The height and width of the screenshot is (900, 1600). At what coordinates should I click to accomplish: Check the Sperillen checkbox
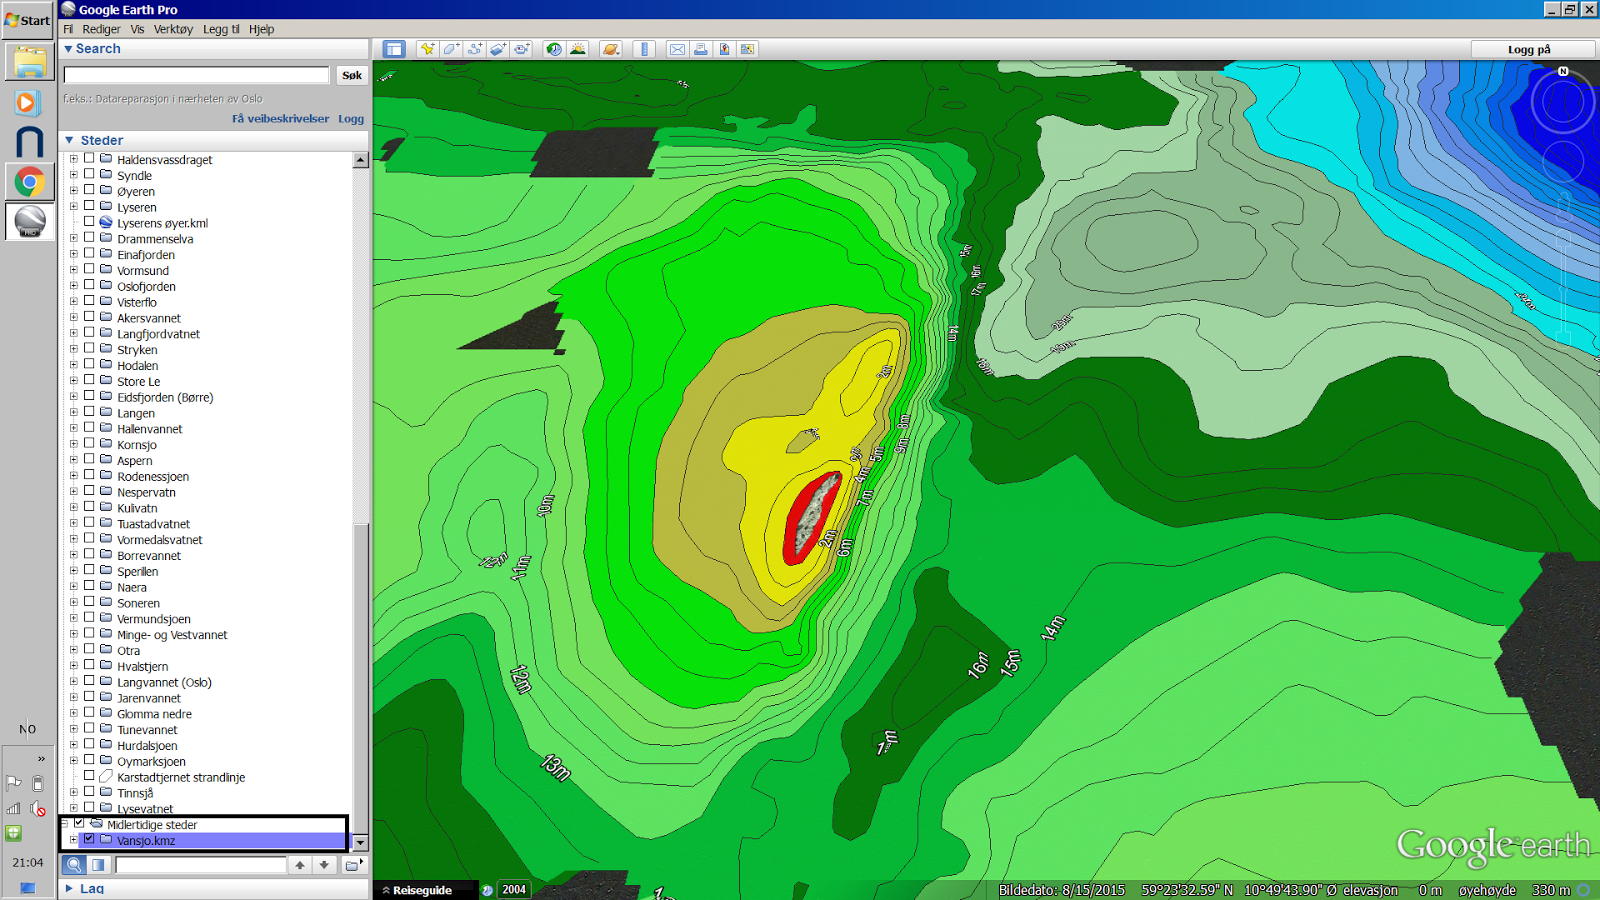[x=89, y=571]
